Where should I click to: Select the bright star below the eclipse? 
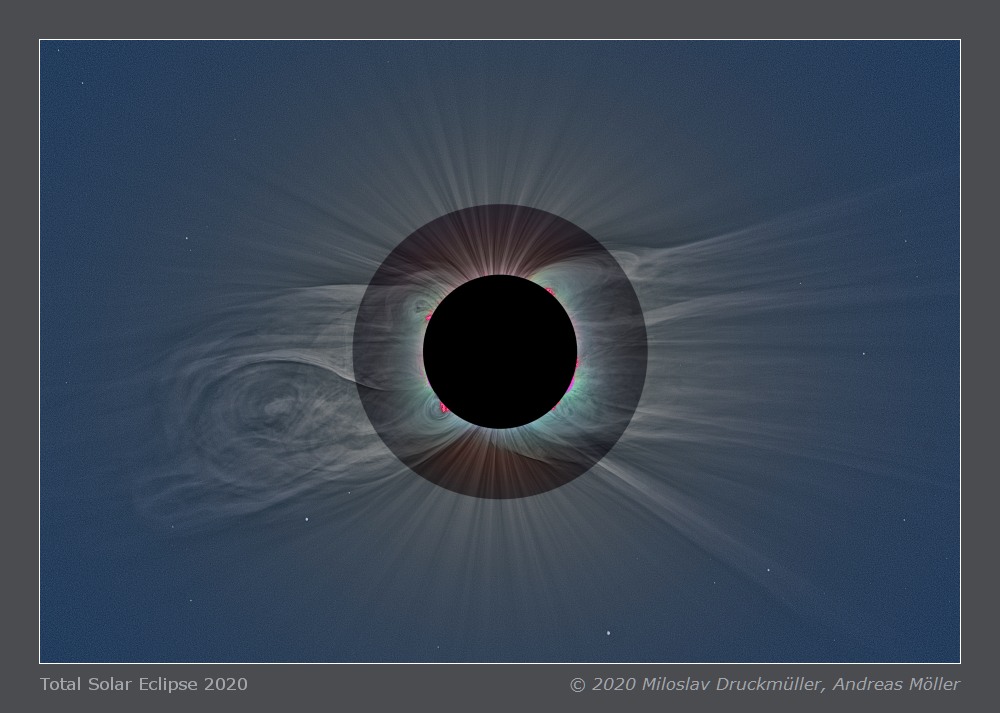(x=608, y=632)
